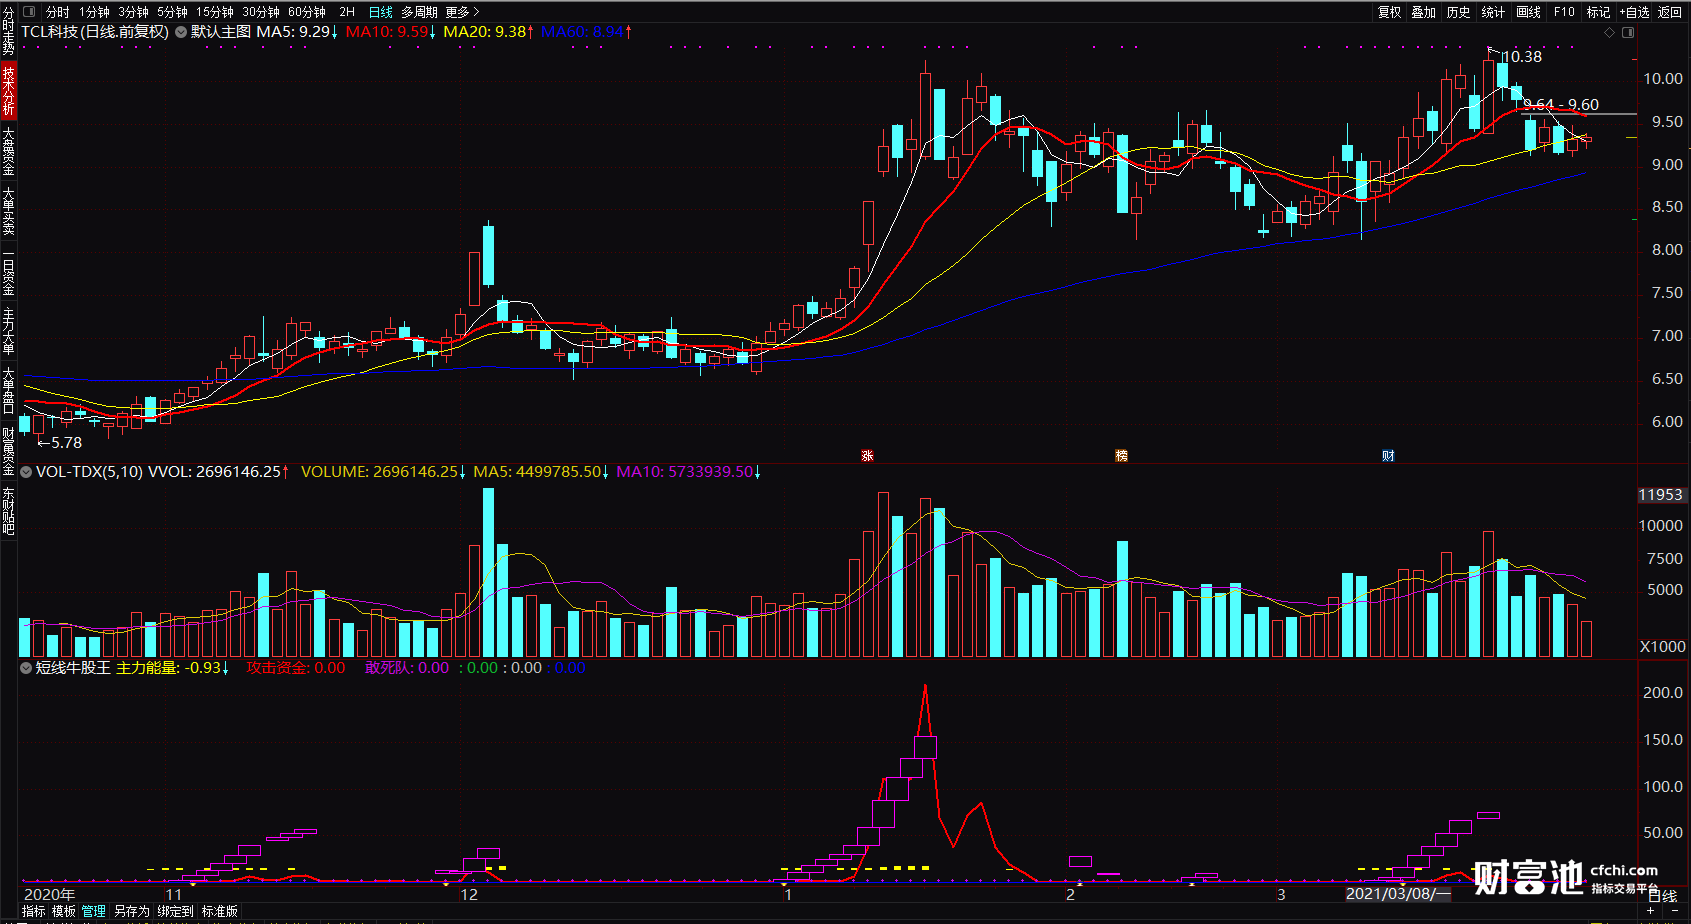Open the 一日资金 sidebar tab
The width and height of the screenshot is (1691, 924).
click(8, 271)
